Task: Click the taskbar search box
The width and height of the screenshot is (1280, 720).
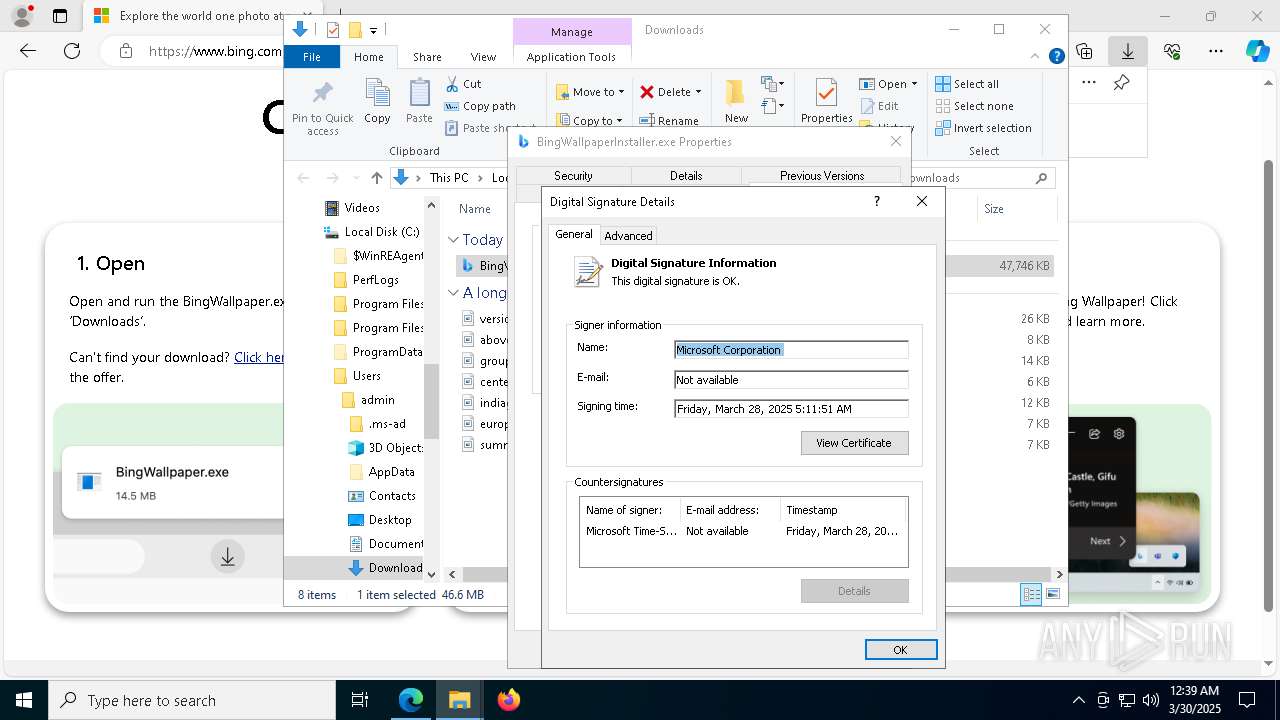Action: tap(192, 700)
